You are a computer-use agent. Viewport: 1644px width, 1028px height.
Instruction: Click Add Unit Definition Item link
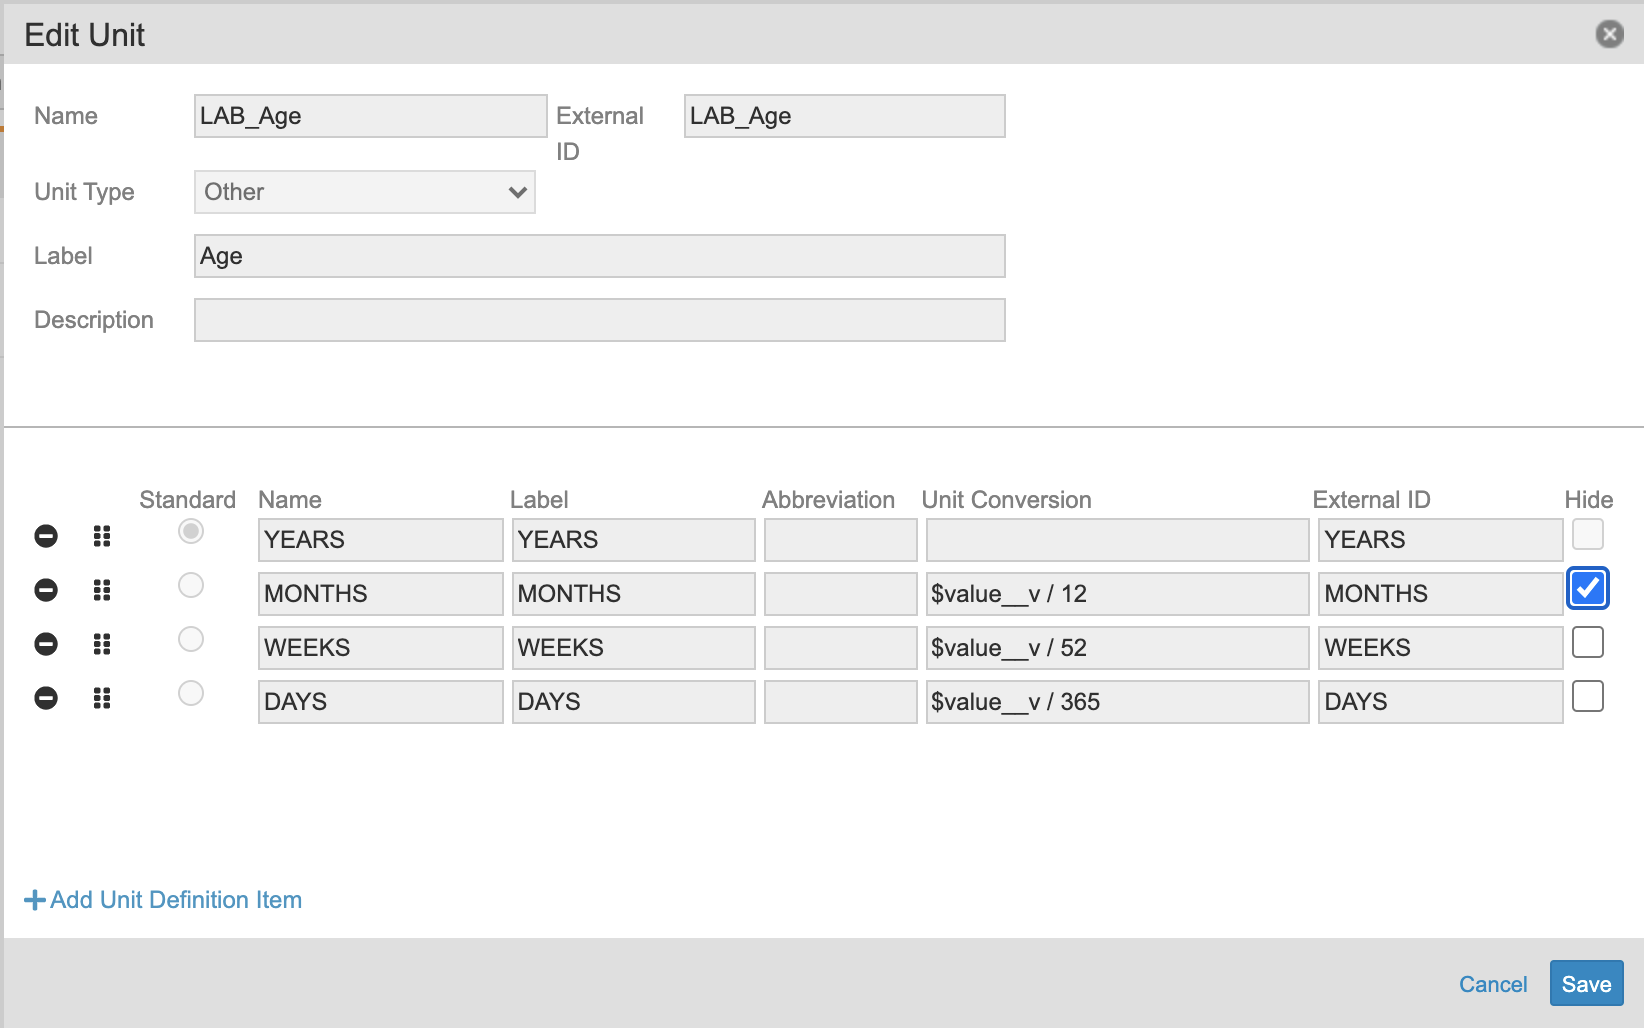(163, 900)
